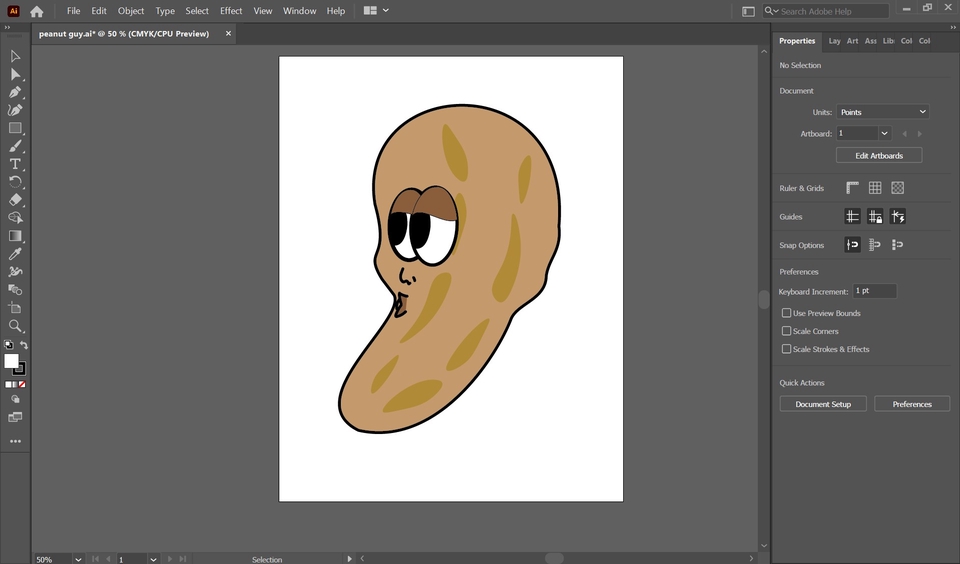Image resolution: width=960 pixels, height=564 pixels.
Task: Swap fill and stroke colors
Action: coord(23,345)
